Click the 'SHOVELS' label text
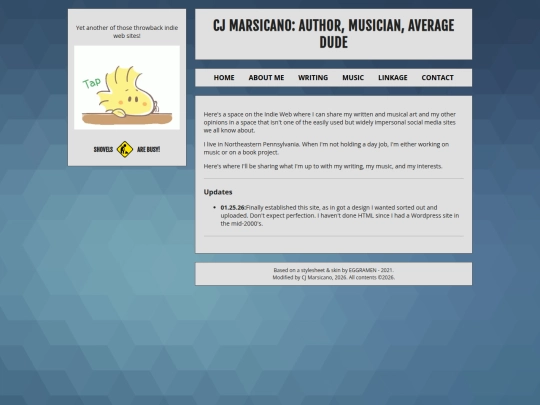 pyautogui.click(x=103, y=149)
